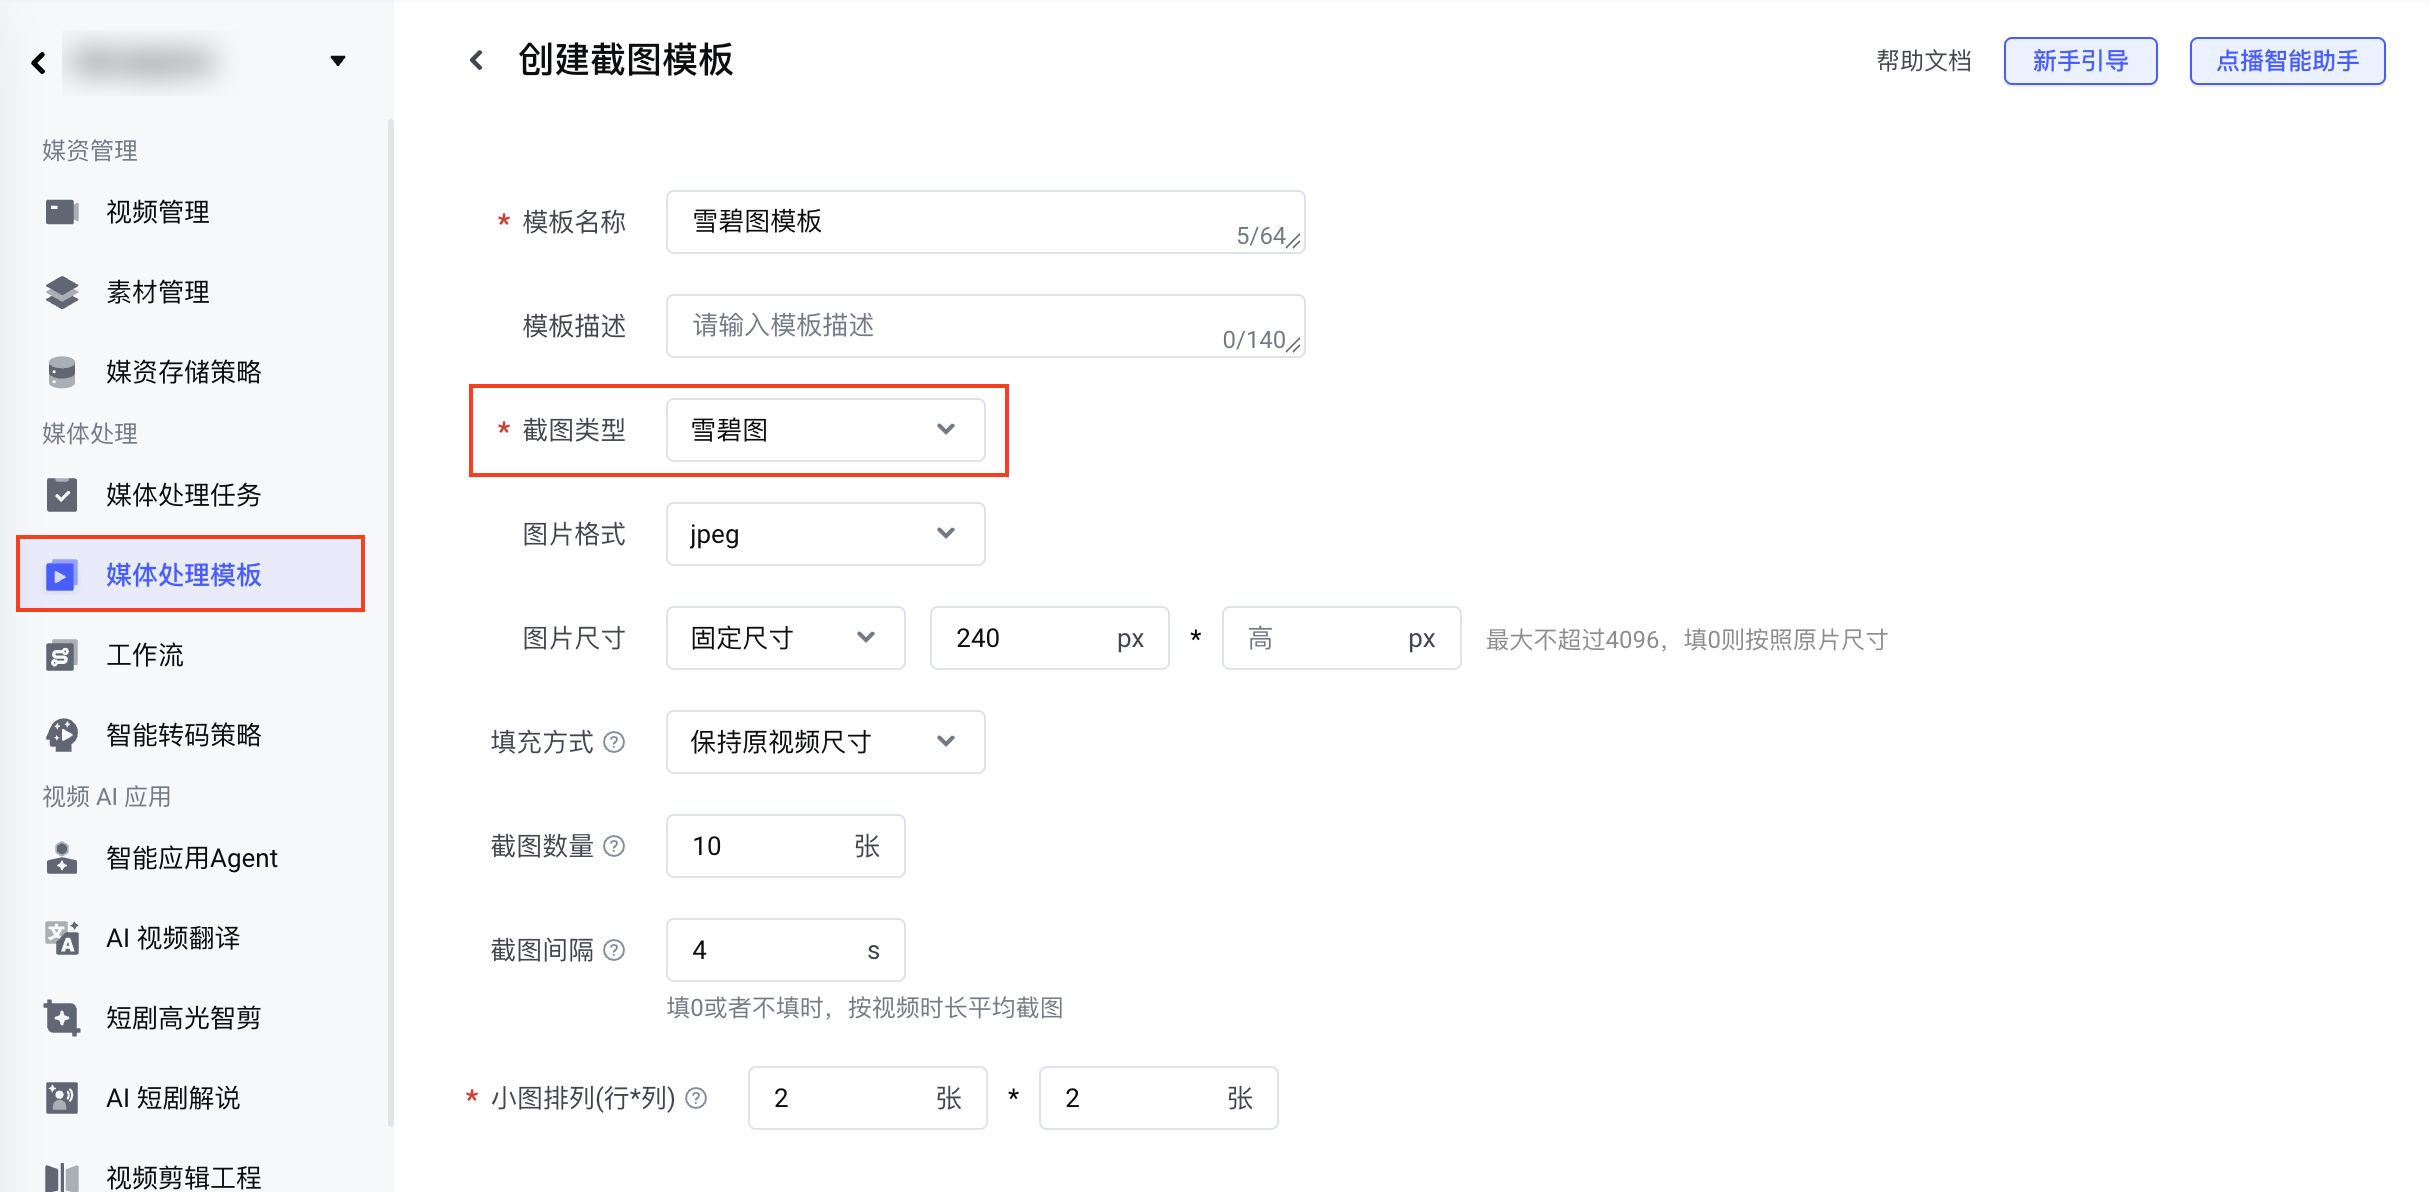The image size is (2430, 1192).
Task: Click the 点播智能助手 button
Action: [x=2288, y=61]
